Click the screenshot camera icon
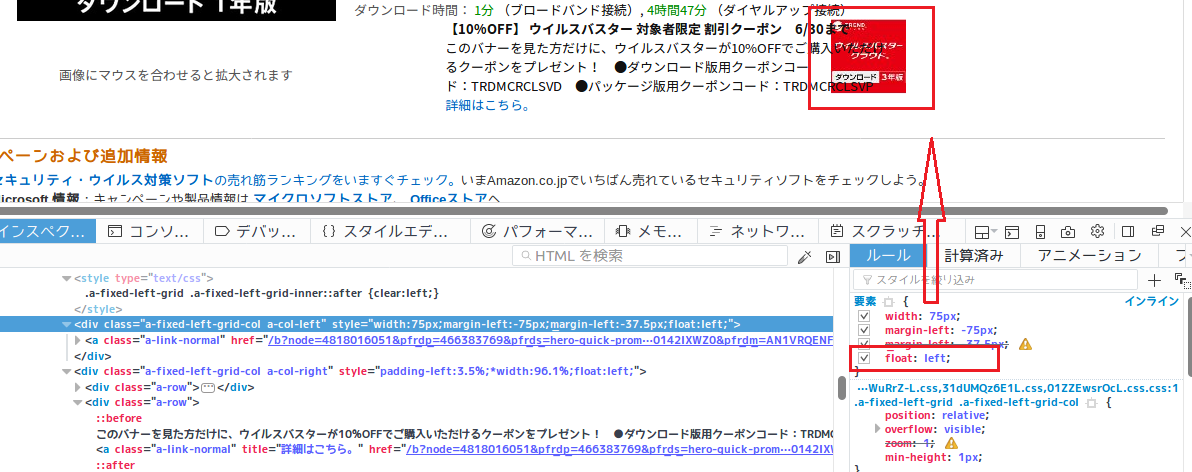 (1068, 231)
